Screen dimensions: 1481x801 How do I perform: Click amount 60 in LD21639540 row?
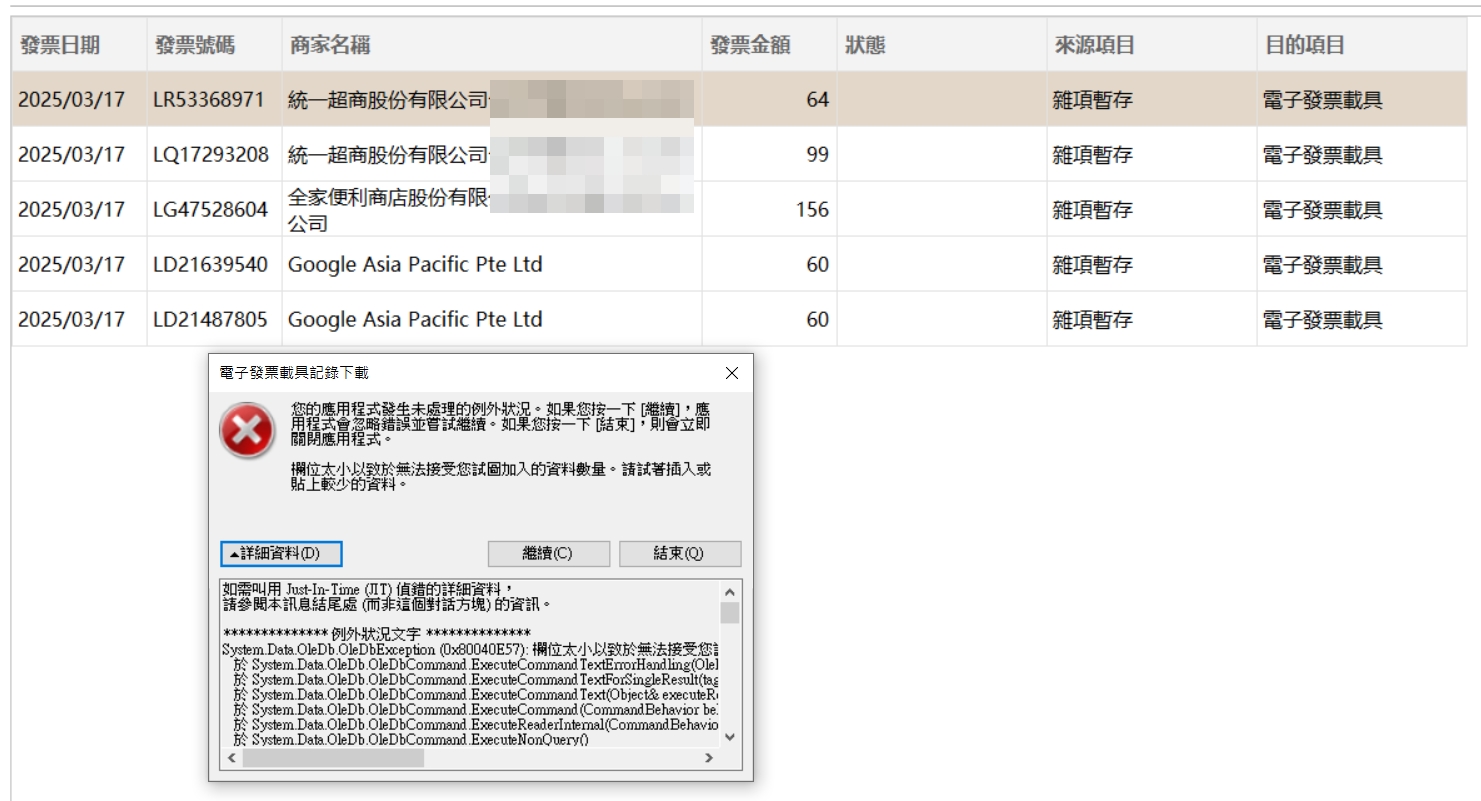[x=769, y=265]
